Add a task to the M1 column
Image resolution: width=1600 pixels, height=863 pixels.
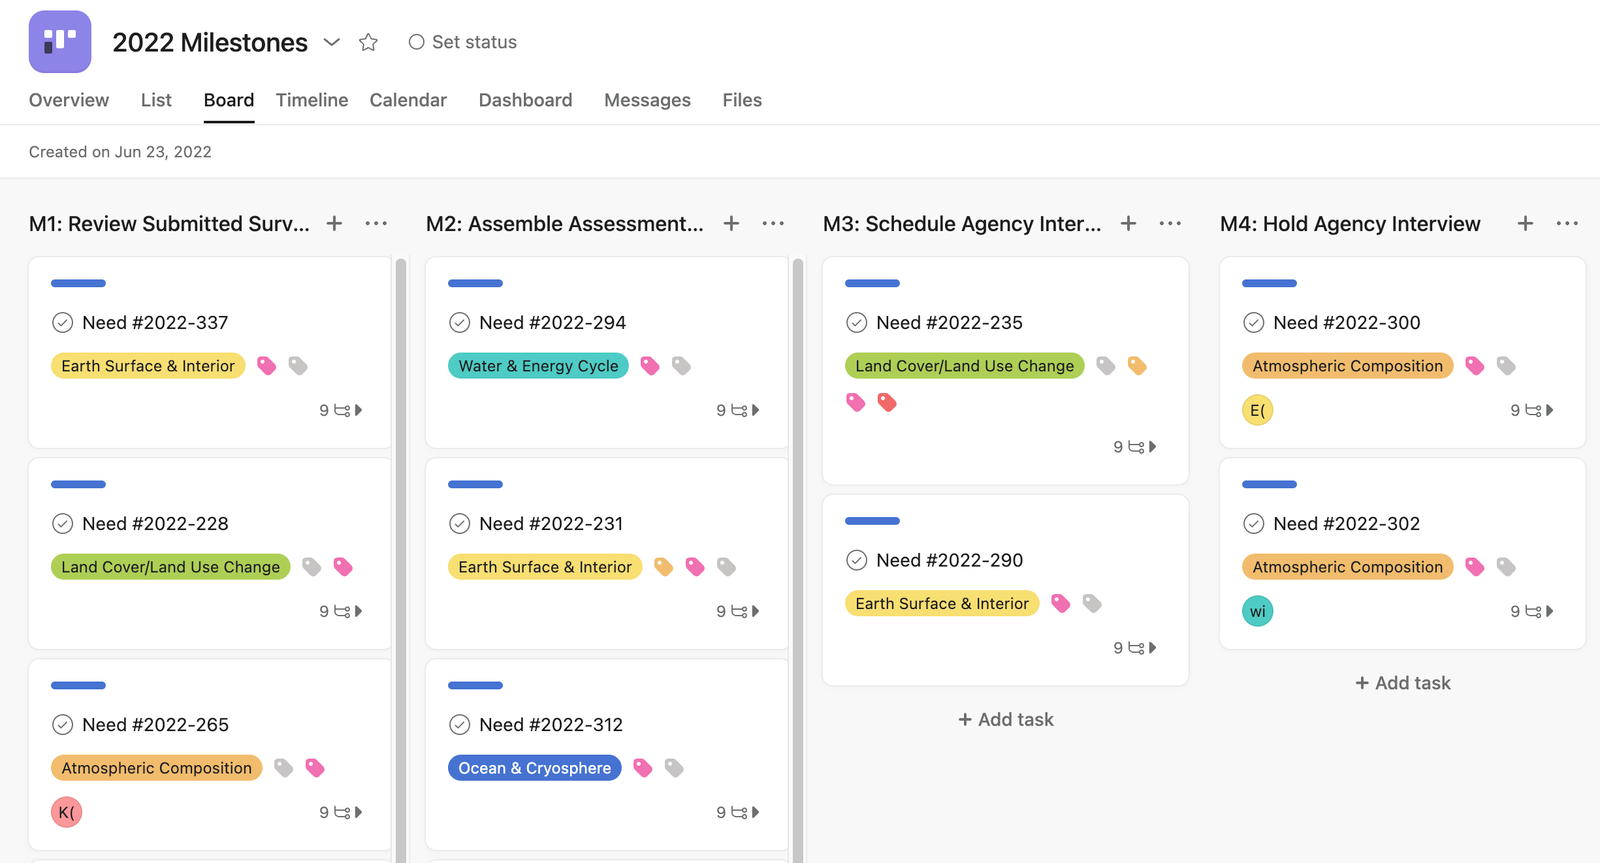click(334, 224)
